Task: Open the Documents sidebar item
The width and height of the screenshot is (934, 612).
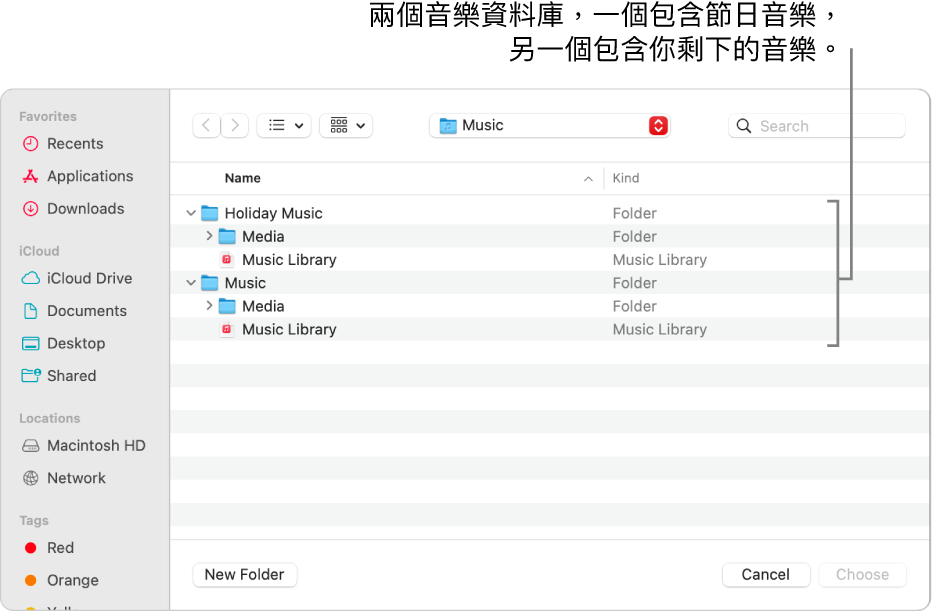Action: click(x=87, y=311)
